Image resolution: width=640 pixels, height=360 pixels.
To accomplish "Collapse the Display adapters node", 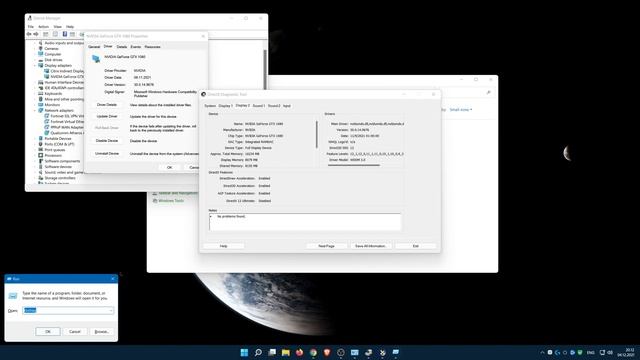I will (x=35, y=65).
